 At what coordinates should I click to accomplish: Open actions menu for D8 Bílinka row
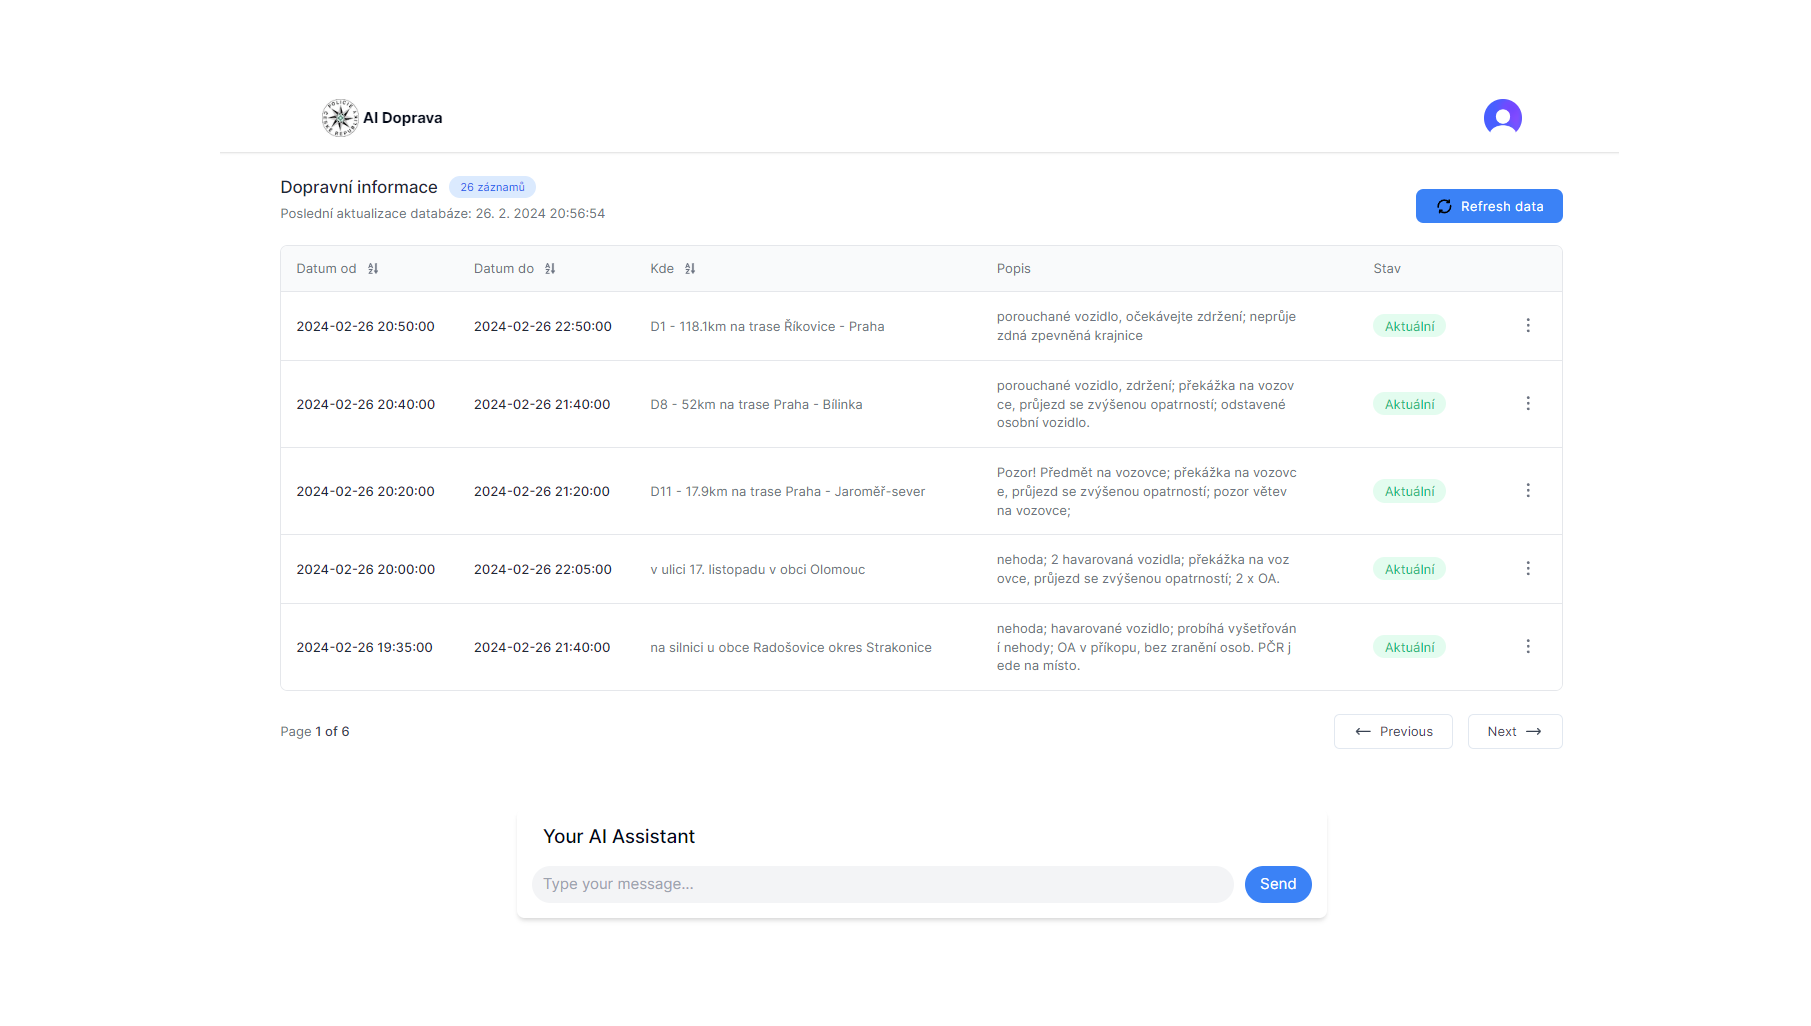pos(1527,404)
